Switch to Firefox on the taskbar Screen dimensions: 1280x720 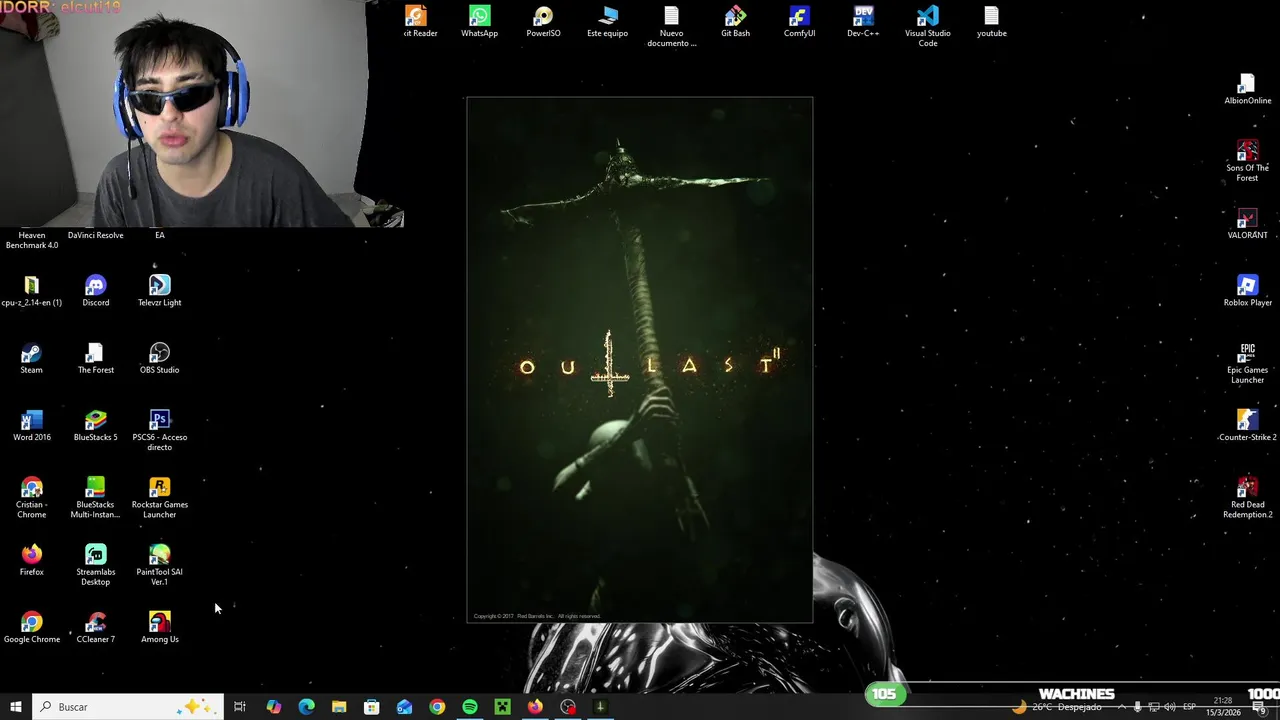coord(535,707)
